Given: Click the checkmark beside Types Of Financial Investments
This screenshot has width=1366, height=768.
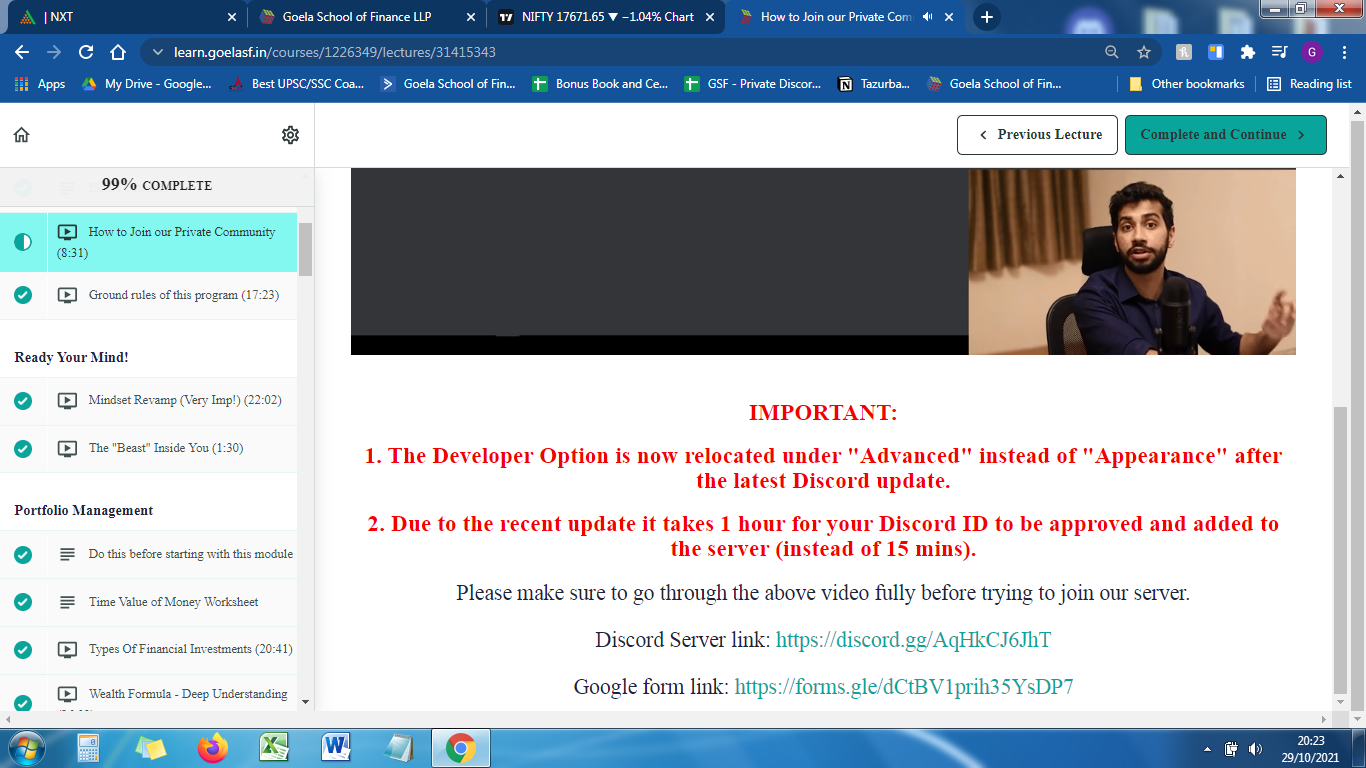Looking at the screenshot, I should tap(23, 650).
